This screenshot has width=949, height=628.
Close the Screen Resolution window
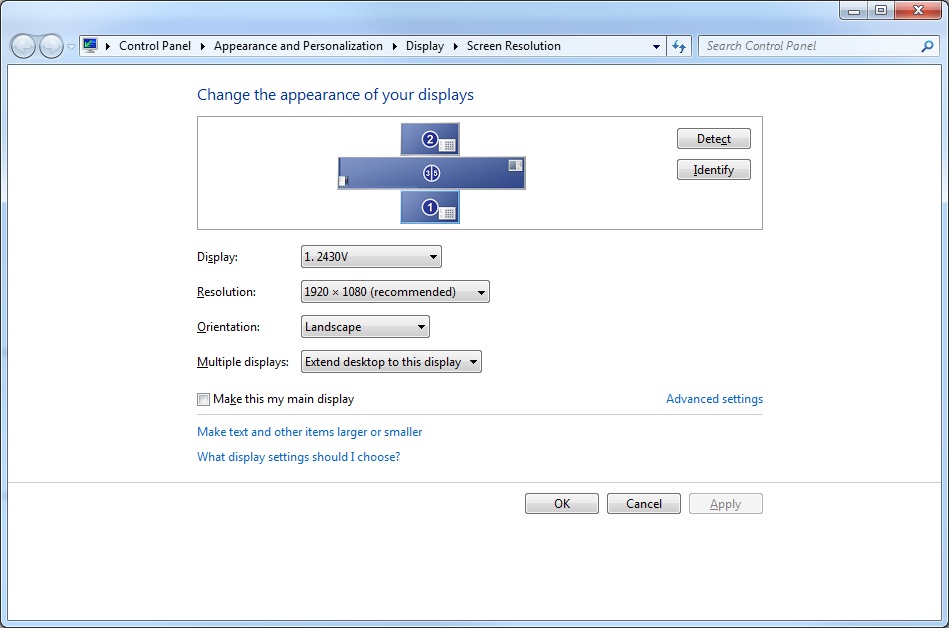click(x=918, y=10)
